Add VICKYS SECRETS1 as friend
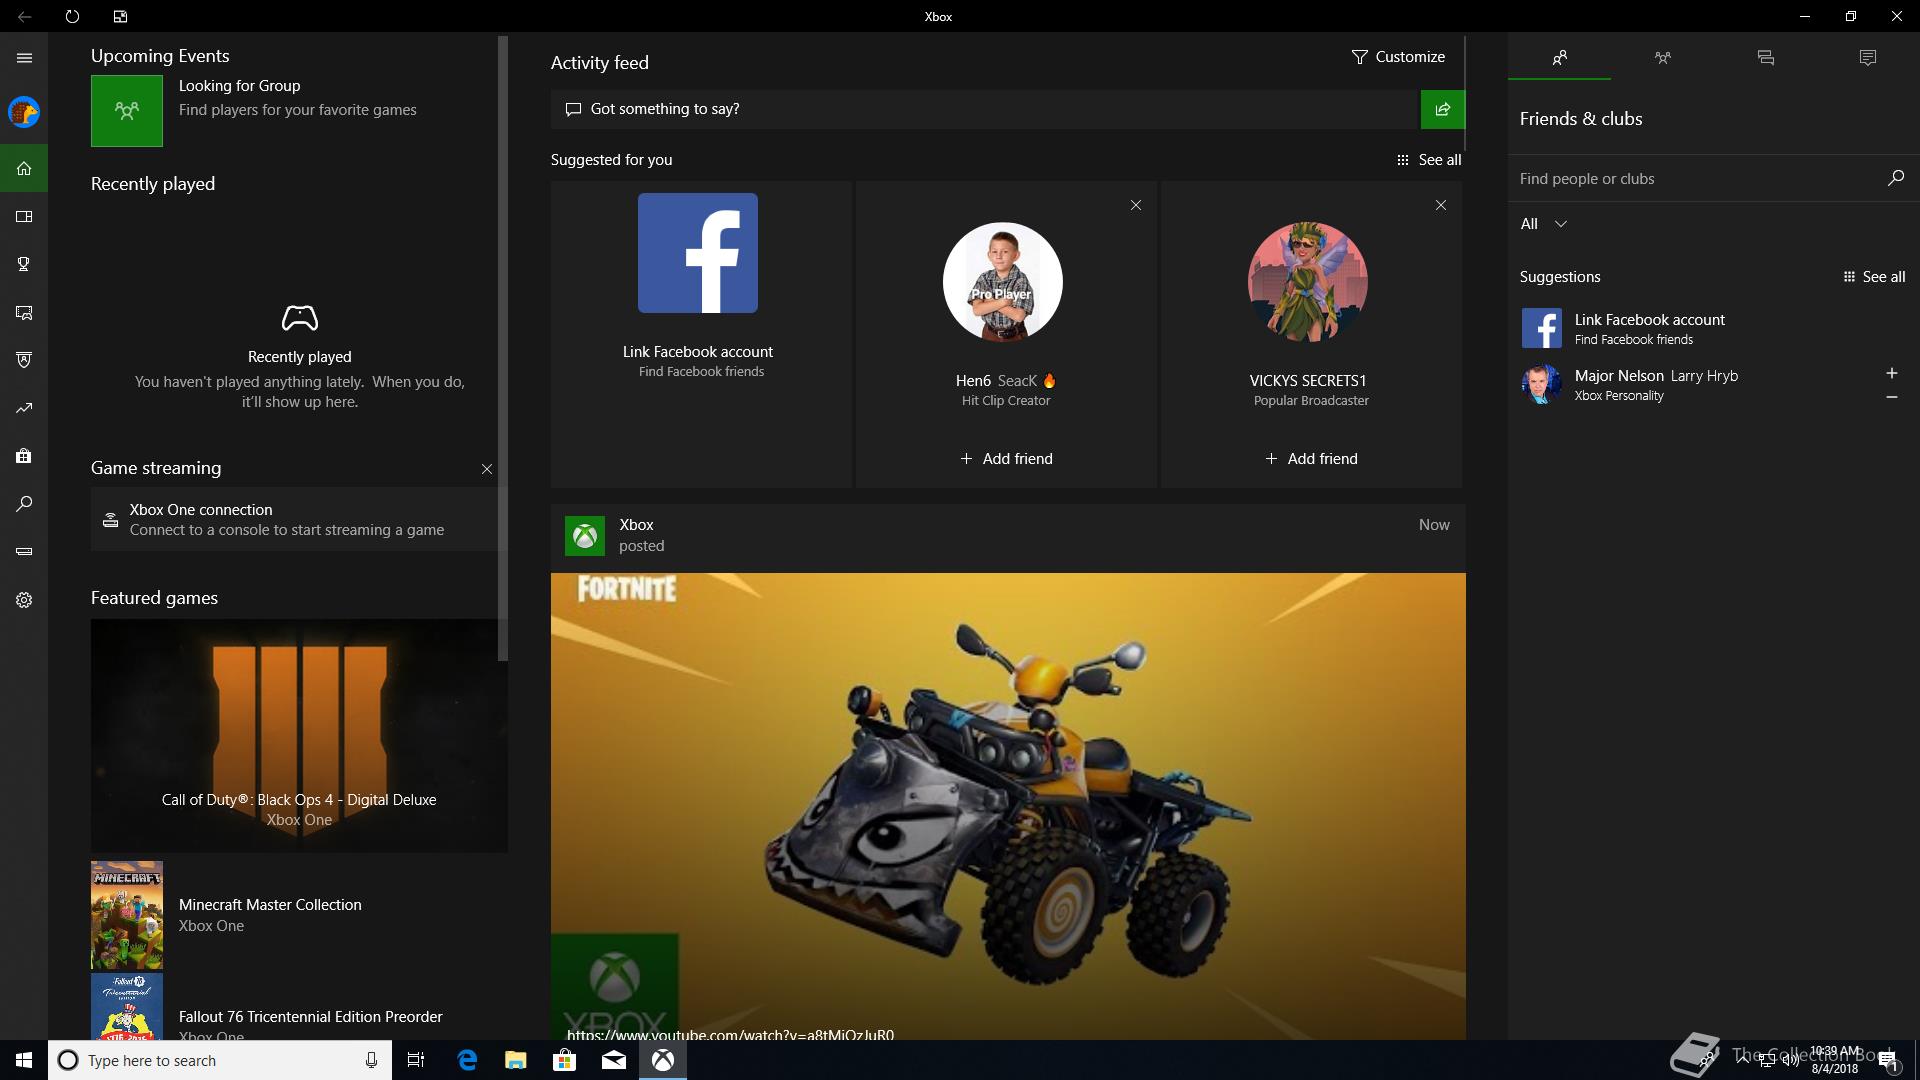Image resolution: width=1920 pixels, height=1080 pixels. pyautogui.click(x=1311, y=459)
